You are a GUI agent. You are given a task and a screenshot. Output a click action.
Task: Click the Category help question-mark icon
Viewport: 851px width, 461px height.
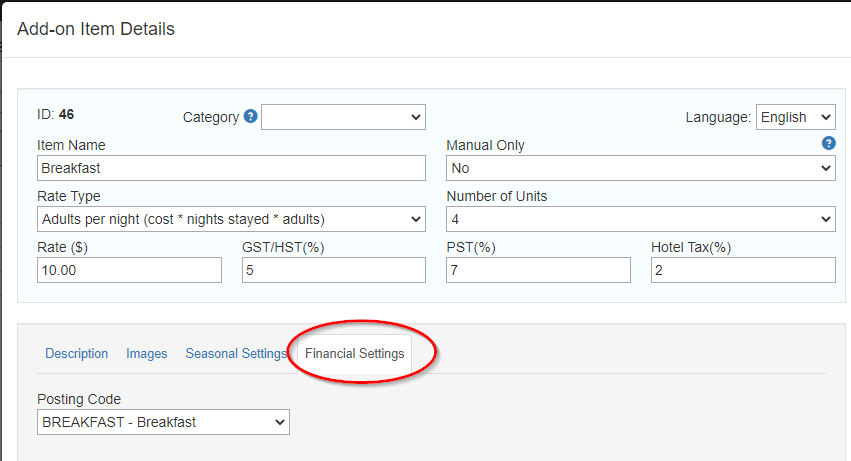(x=250, y=116)
